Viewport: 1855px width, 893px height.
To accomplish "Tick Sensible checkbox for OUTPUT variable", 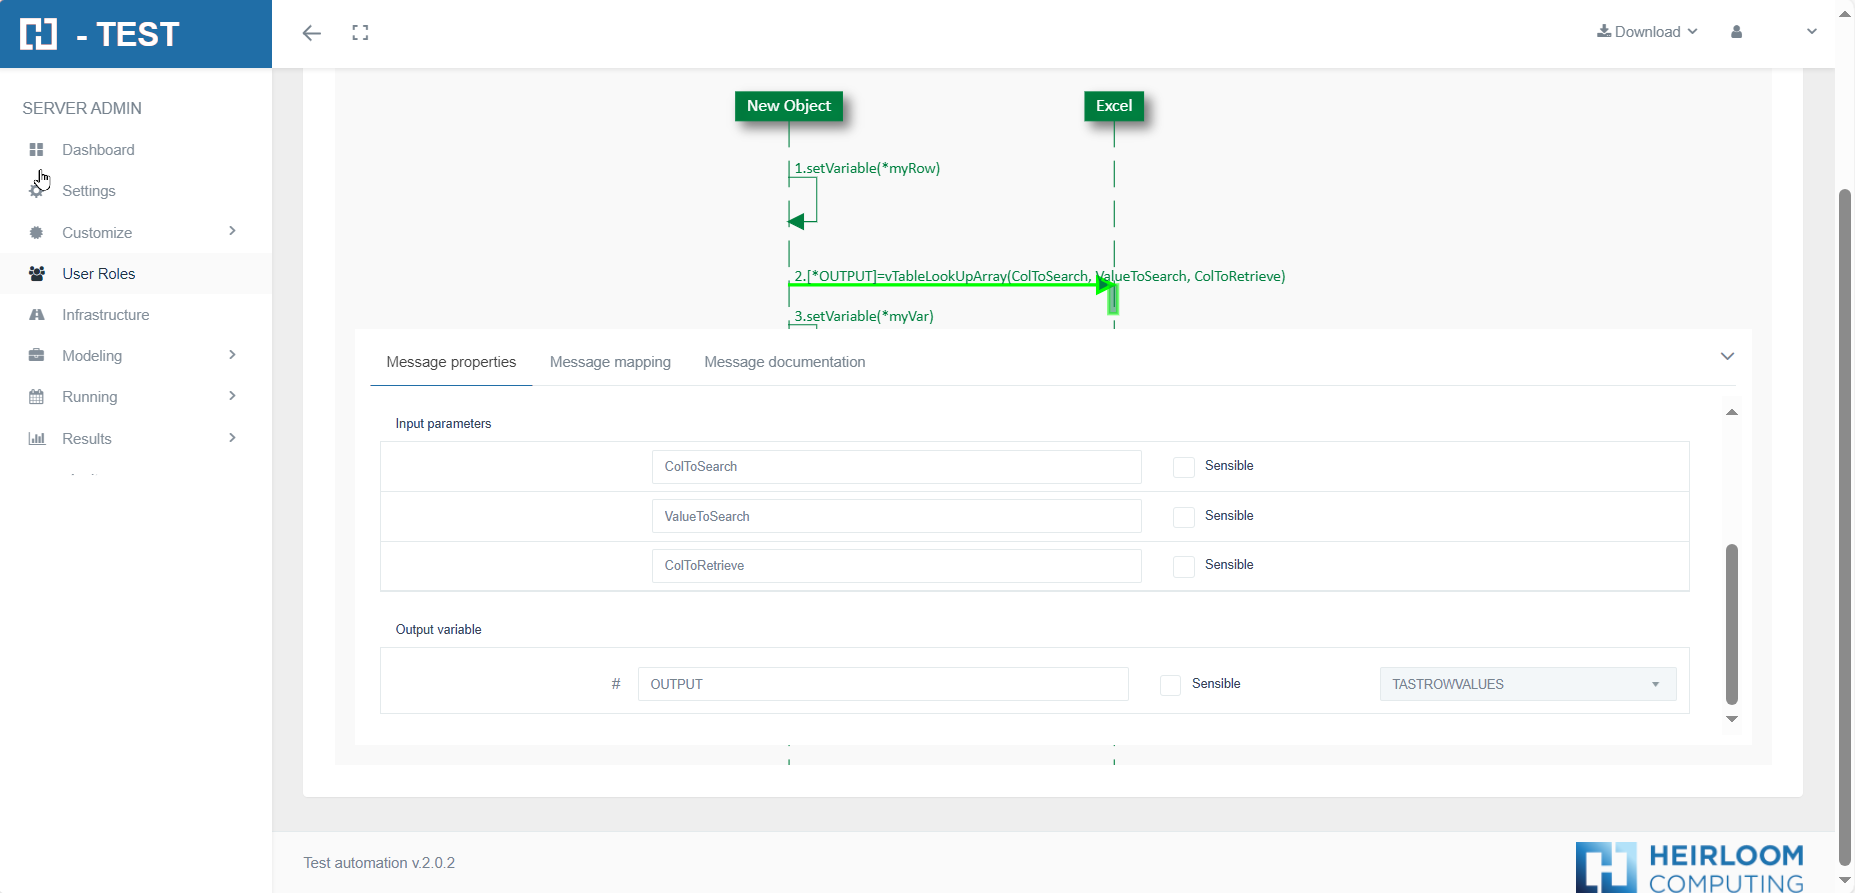I will [x=1171, y=685].
